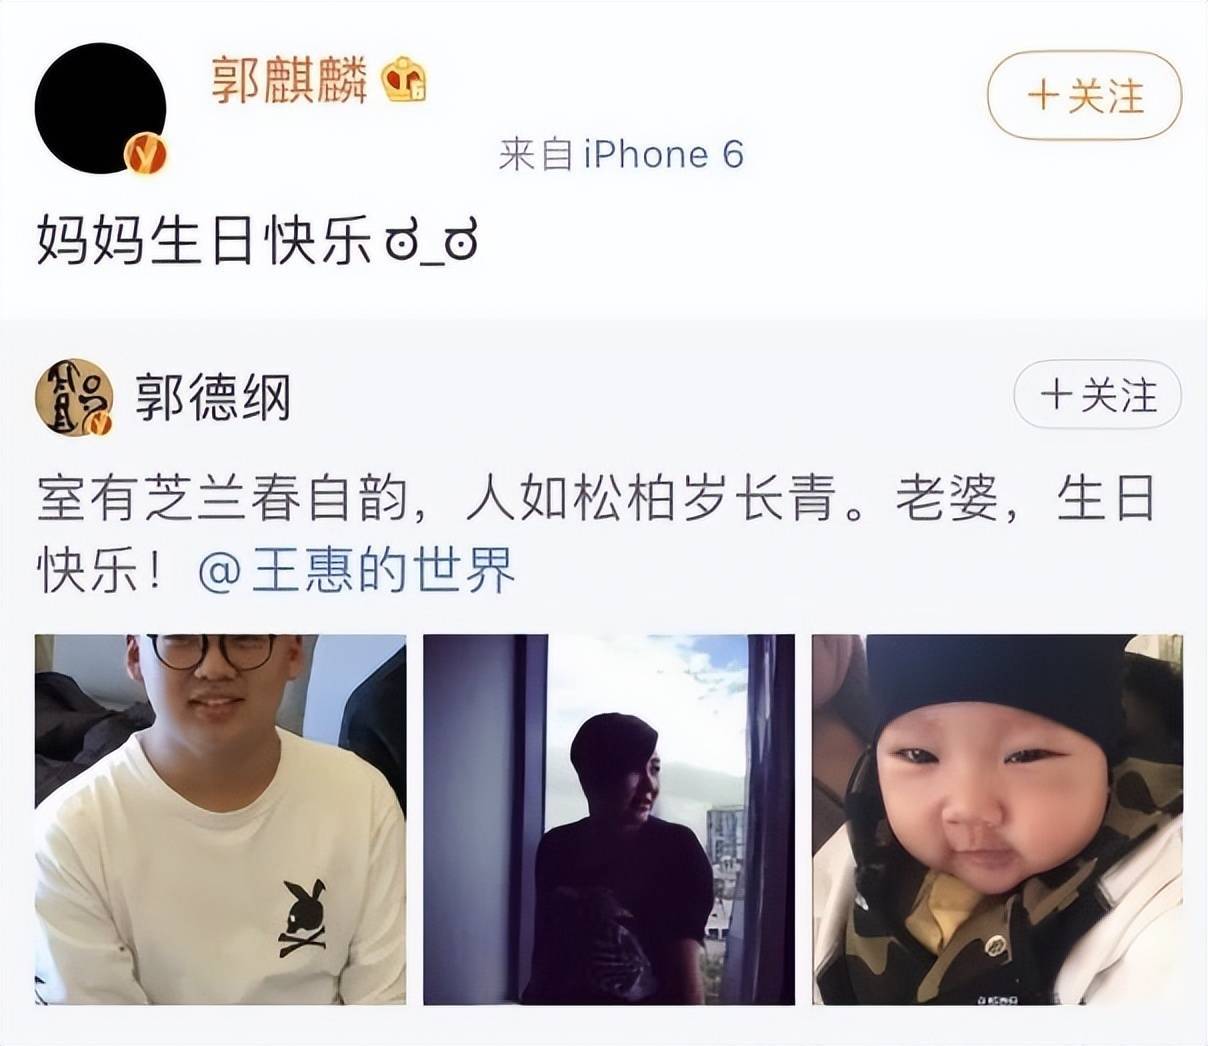Click the ಠ_ಠ emoticon in the post
1208x1046 pixels.
tap(432, 243)
